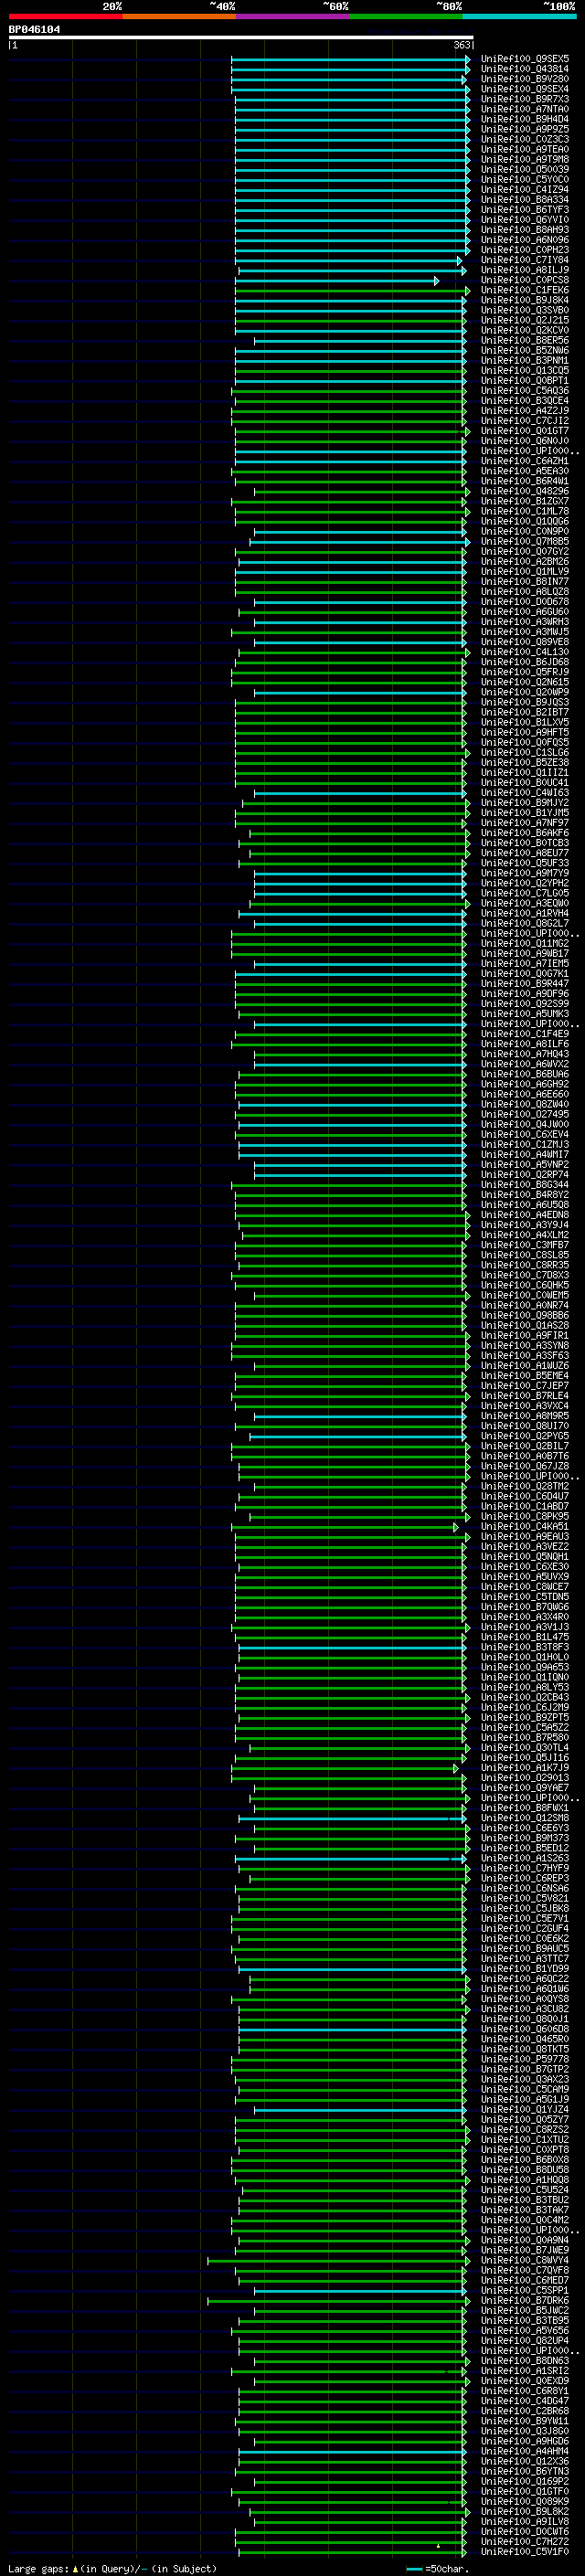
Task: Select hit UniRef100_Q01GT7
Action: pos(524,431)
